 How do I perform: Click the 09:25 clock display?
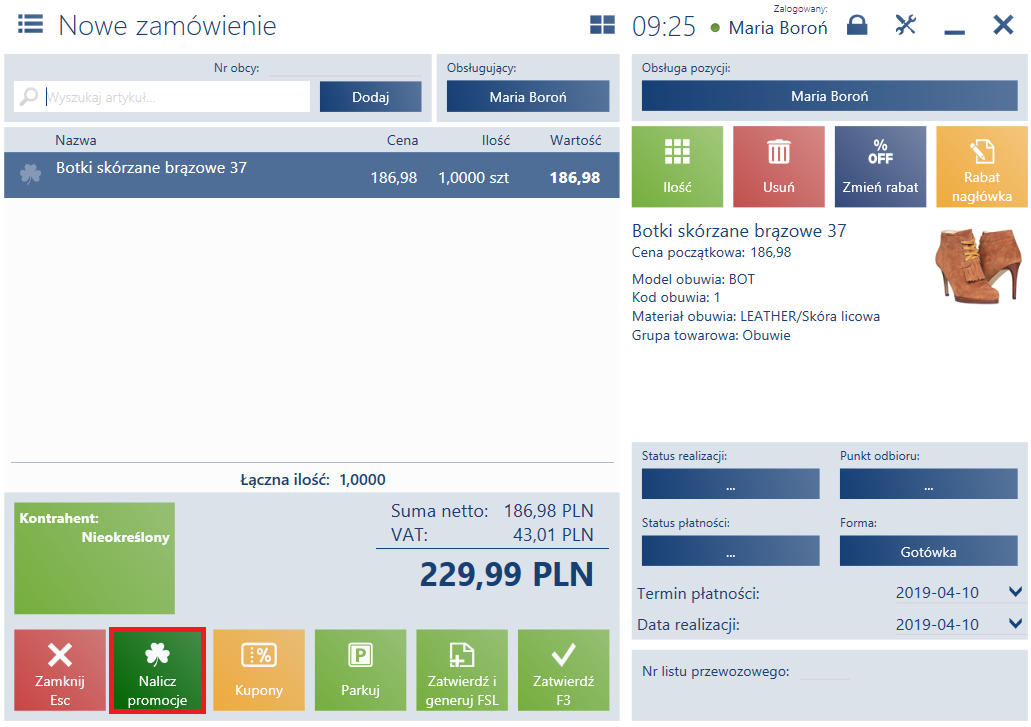(x=663, y=26)
